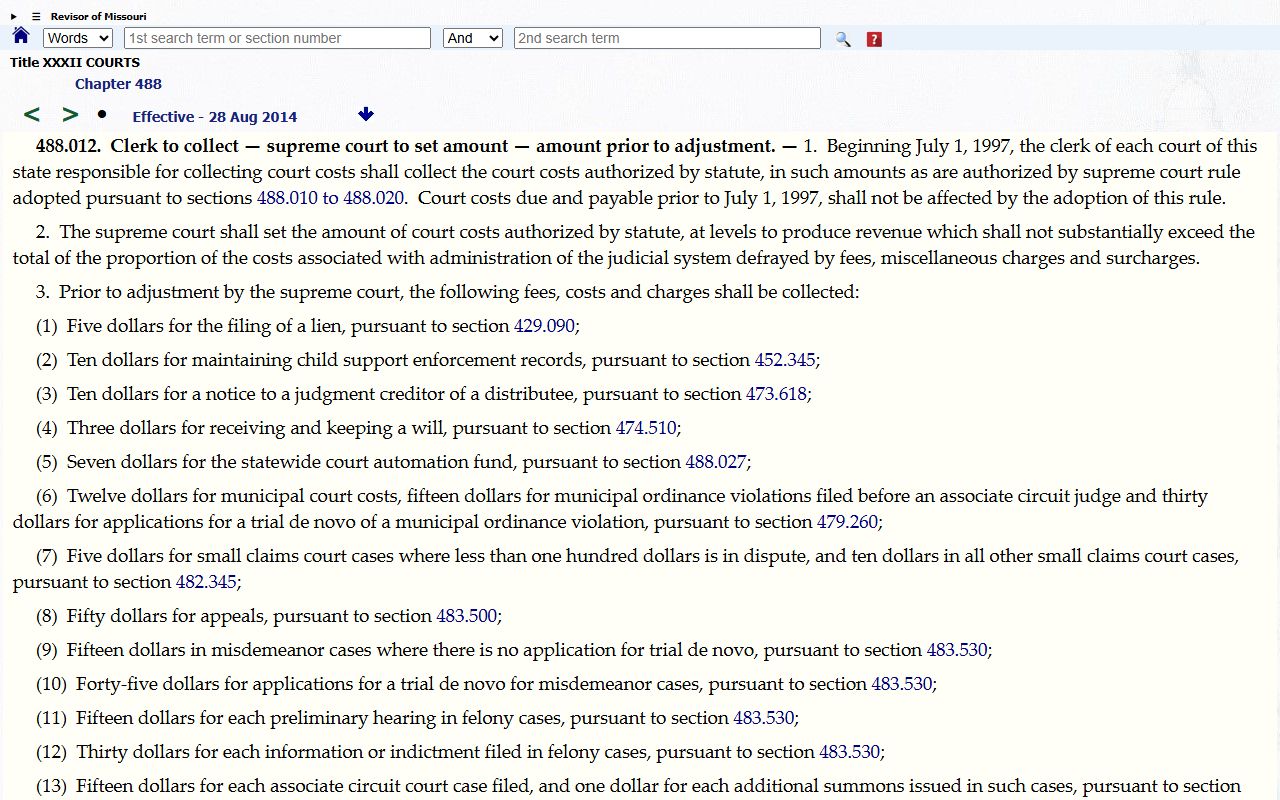The image size is (1280, 800).
Task: Open section 474.510 link
Action: click(x=646, y=428)
